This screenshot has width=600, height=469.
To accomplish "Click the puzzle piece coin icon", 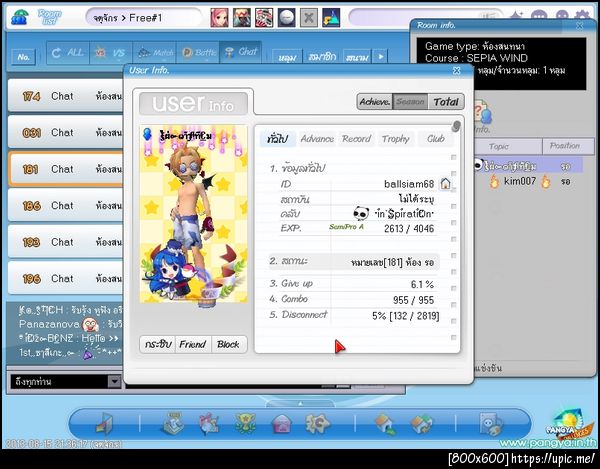I will 318,424.
